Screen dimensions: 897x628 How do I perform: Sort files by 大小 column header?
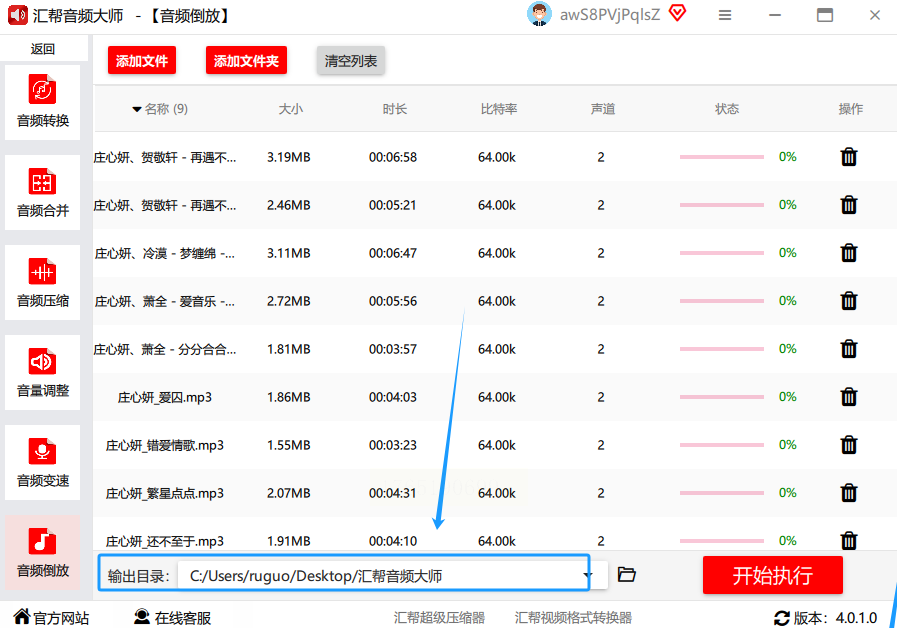[290, 109]
